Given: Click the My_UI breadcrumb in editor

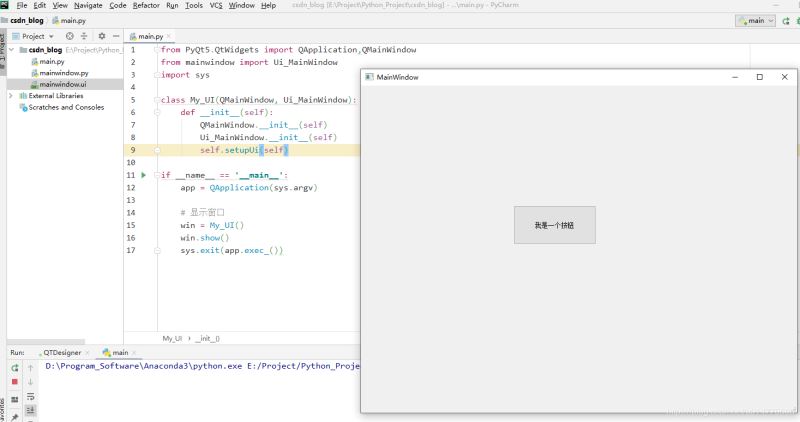Looking at the screenshot, I should tap(172, 338).
